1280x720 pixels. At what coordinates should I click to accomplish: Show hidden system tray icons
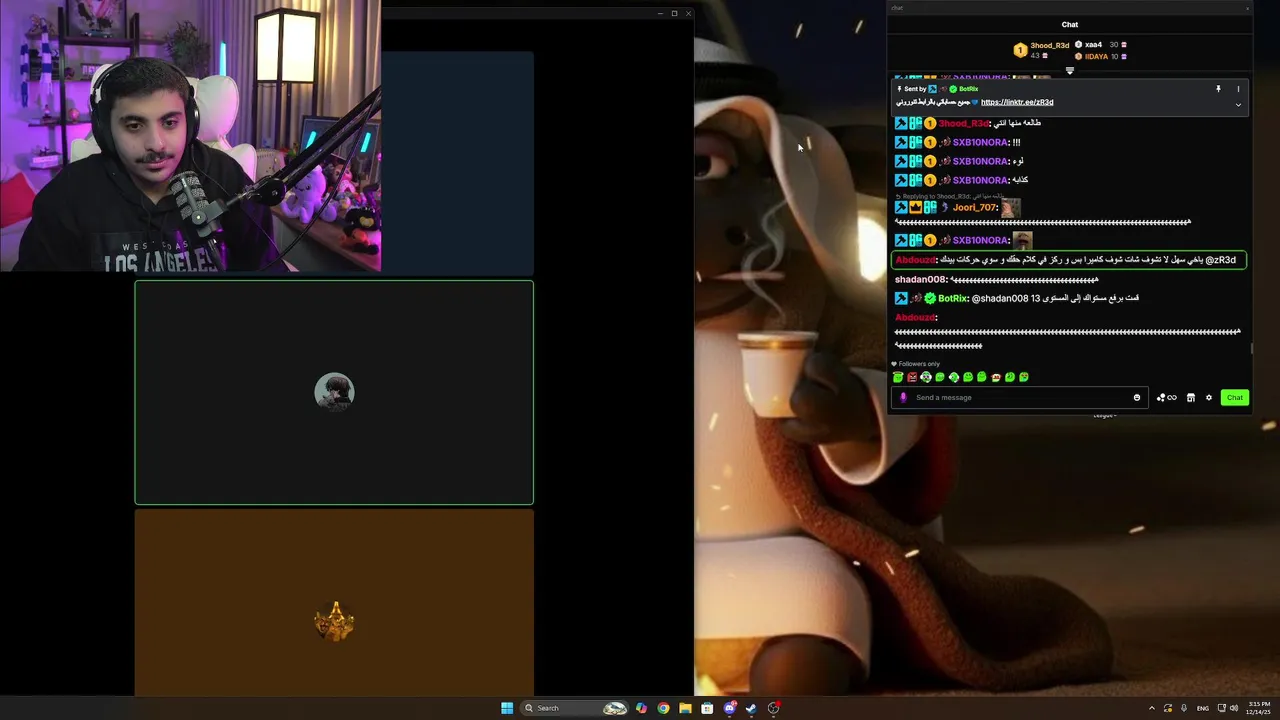click(x=1151, y=708)
